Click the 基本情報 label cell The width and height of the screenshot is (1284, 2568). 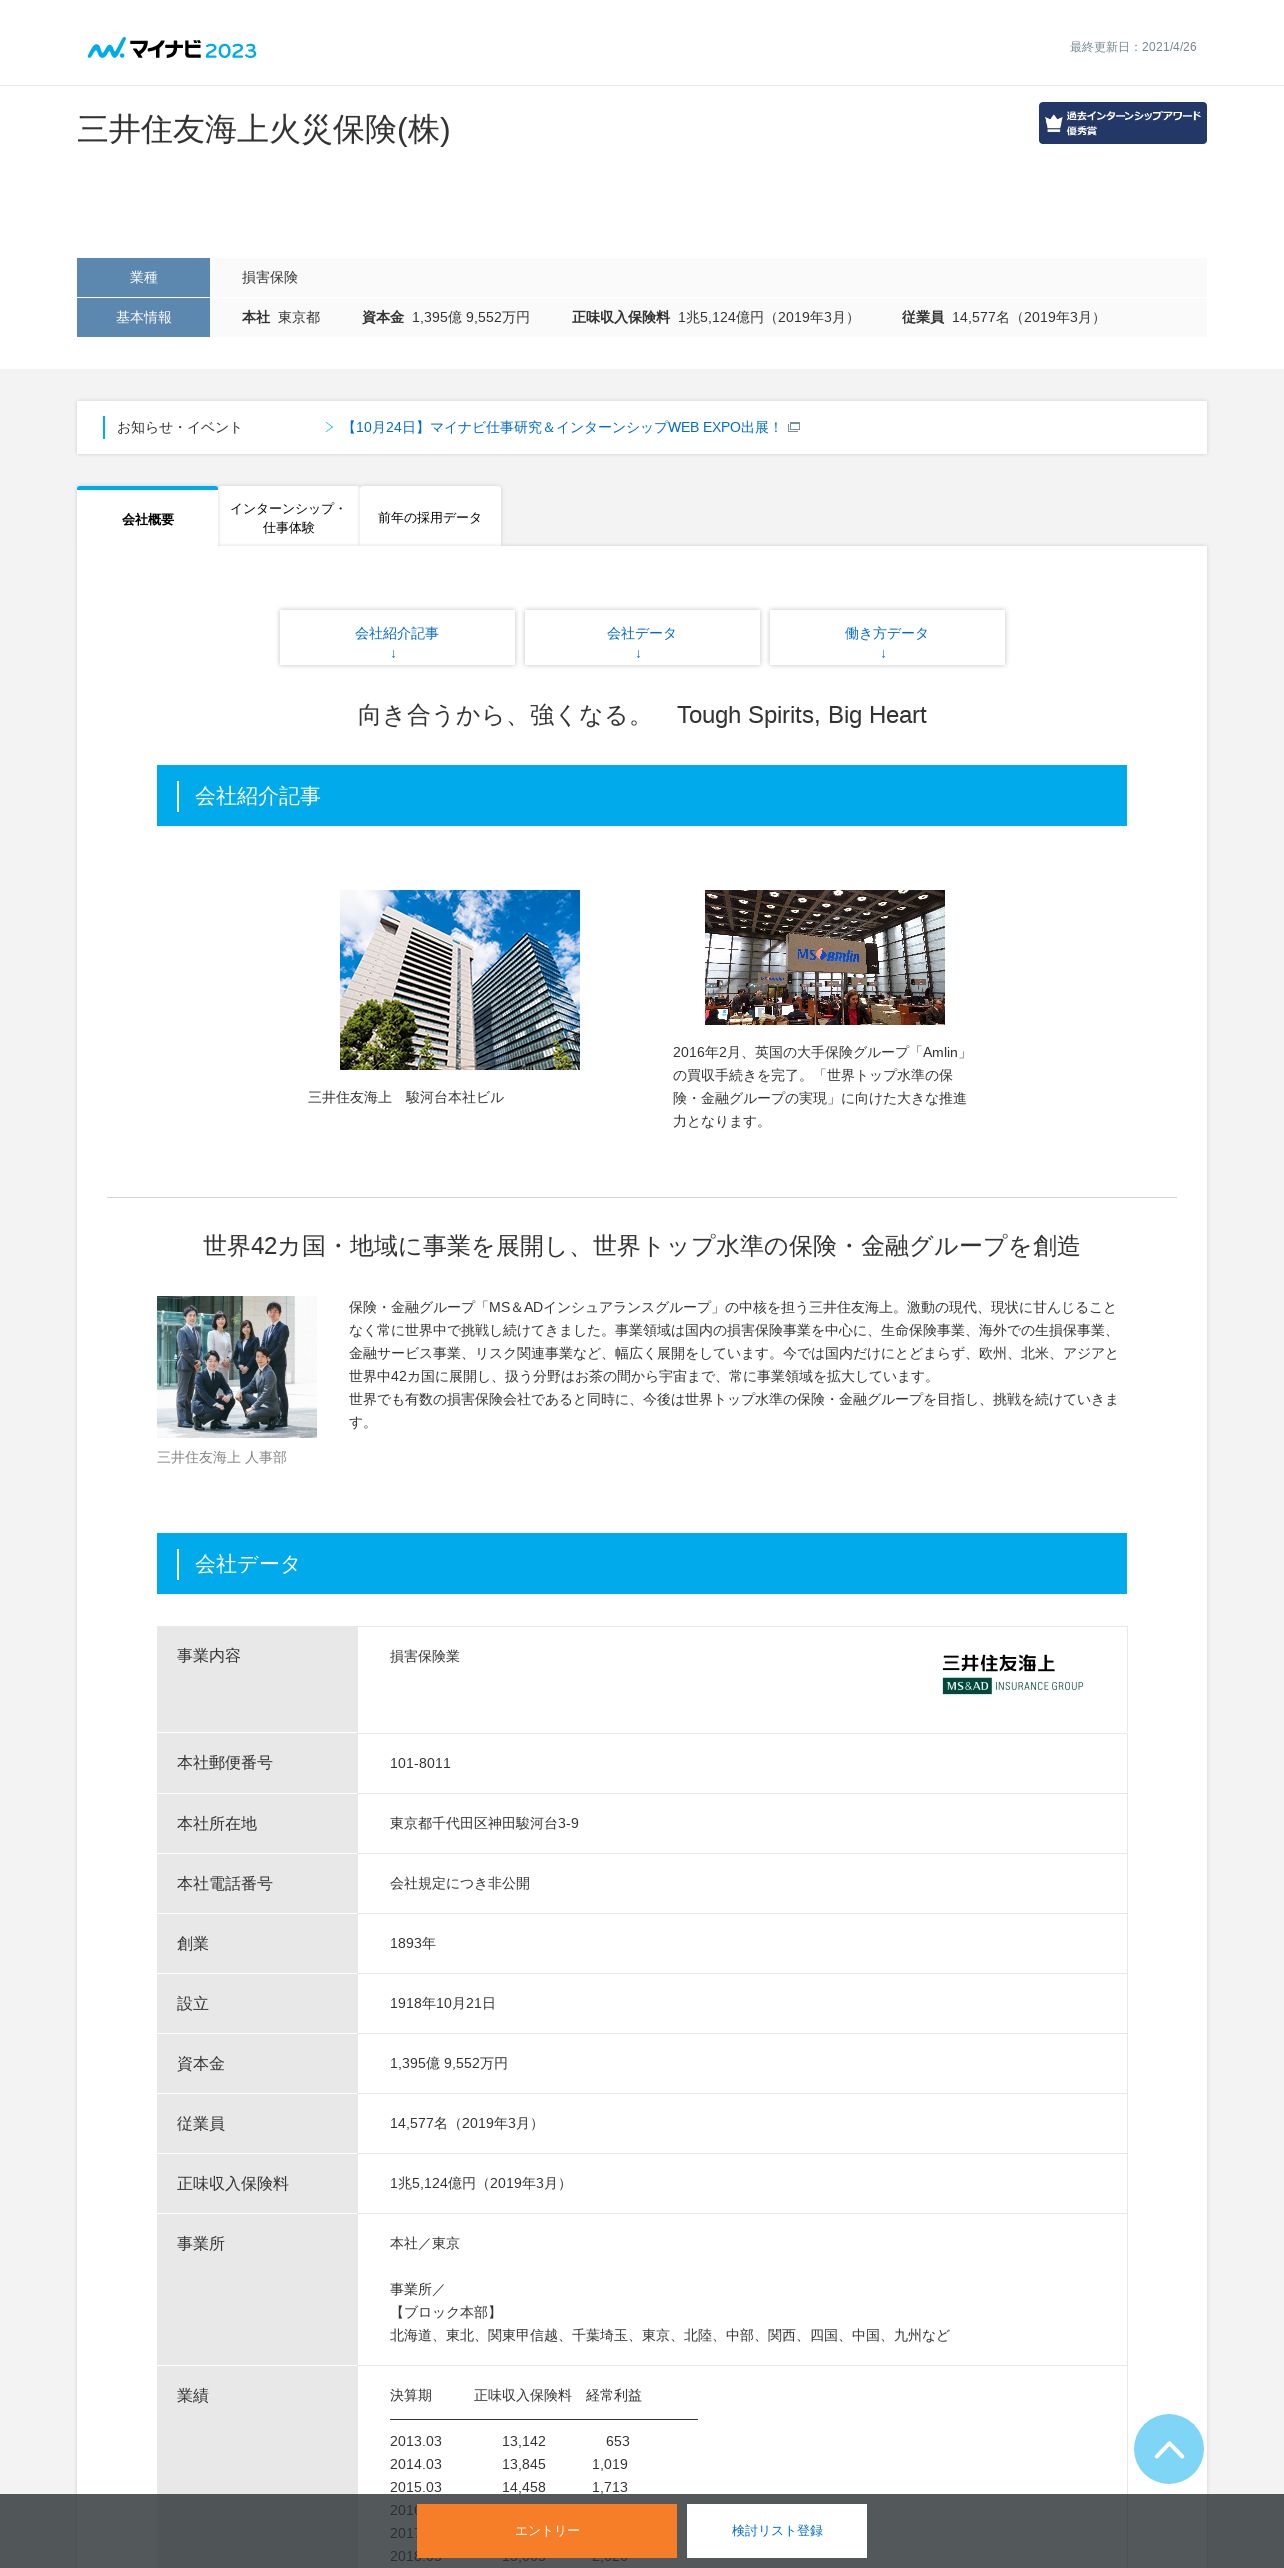[x=143, y=317]
